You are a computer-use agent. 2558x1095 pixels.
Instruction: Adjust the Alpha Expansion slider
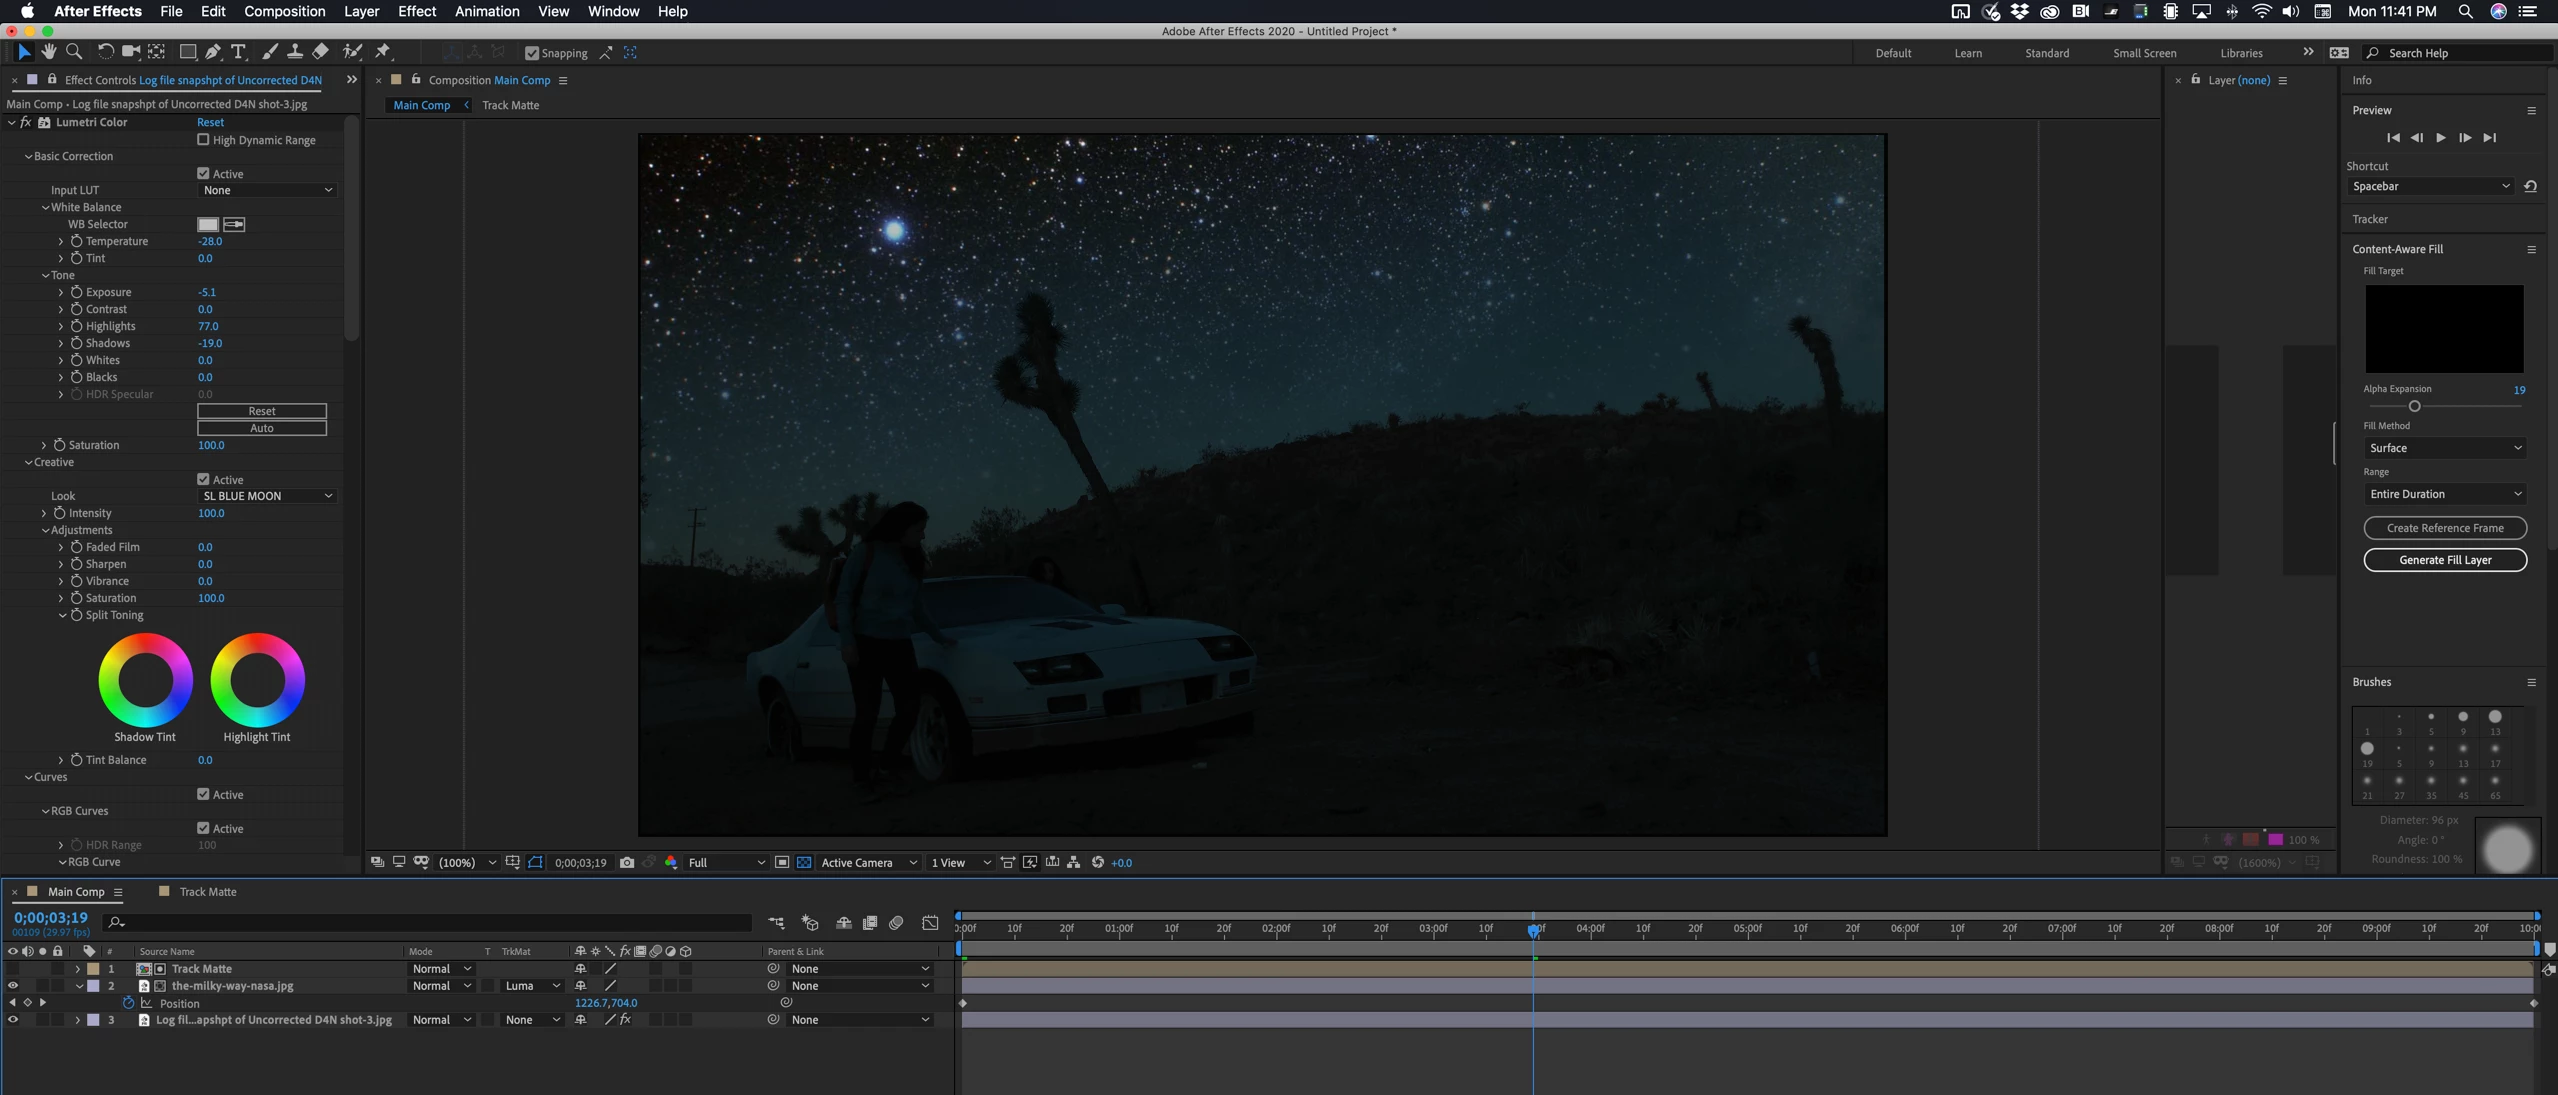[x=2414, y=407]
